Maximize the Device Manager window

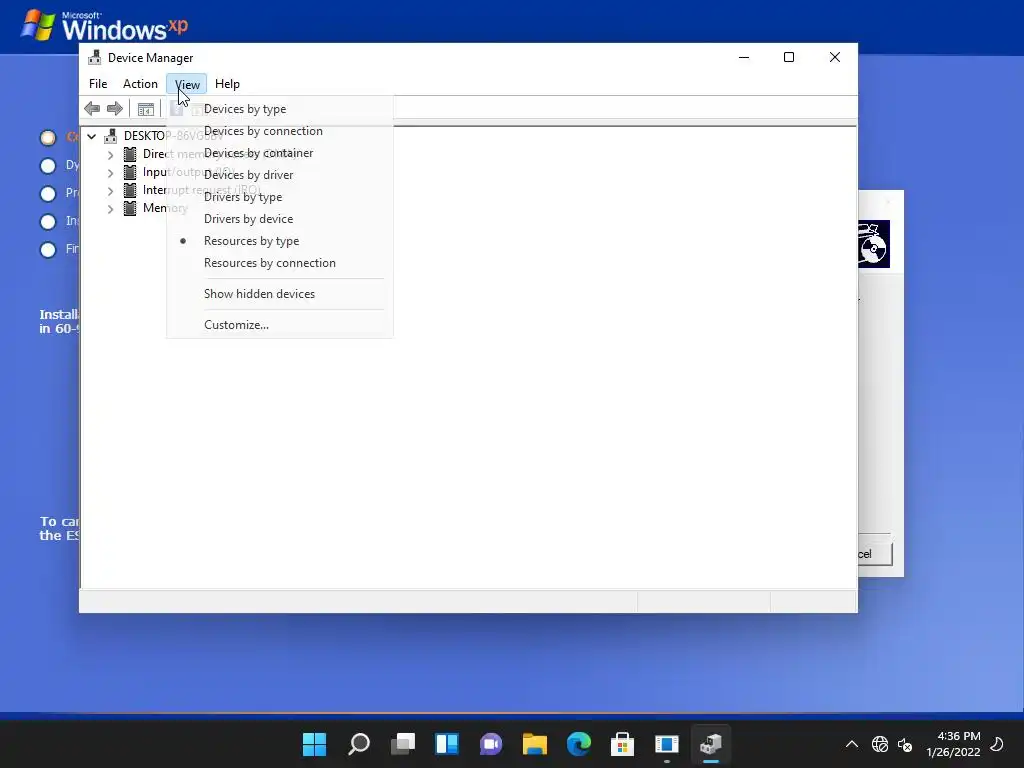point(789,57)
